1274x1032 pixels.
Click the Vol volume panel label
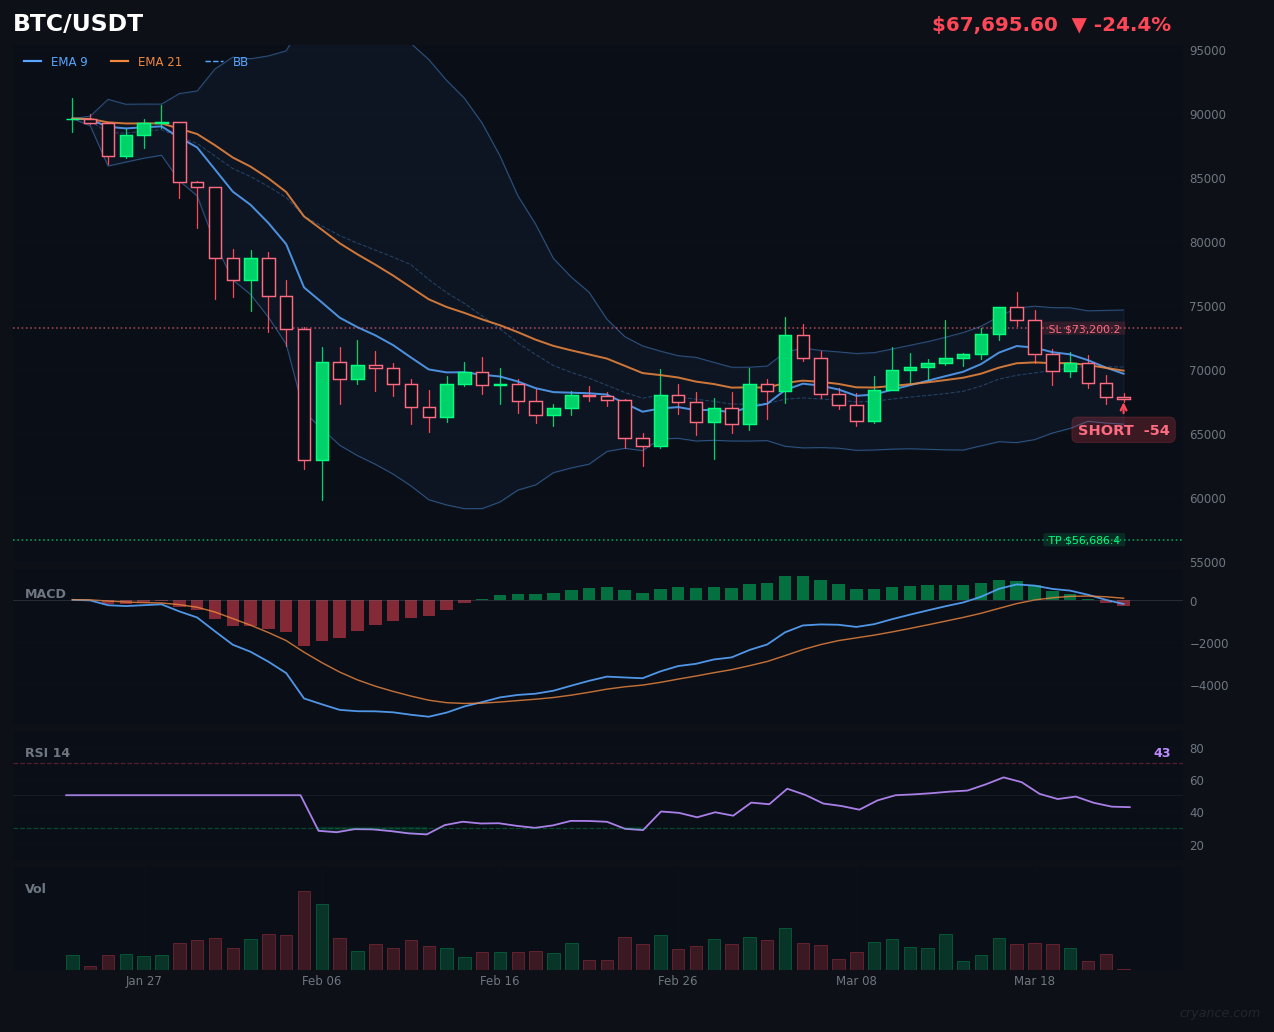click(35, 888)
